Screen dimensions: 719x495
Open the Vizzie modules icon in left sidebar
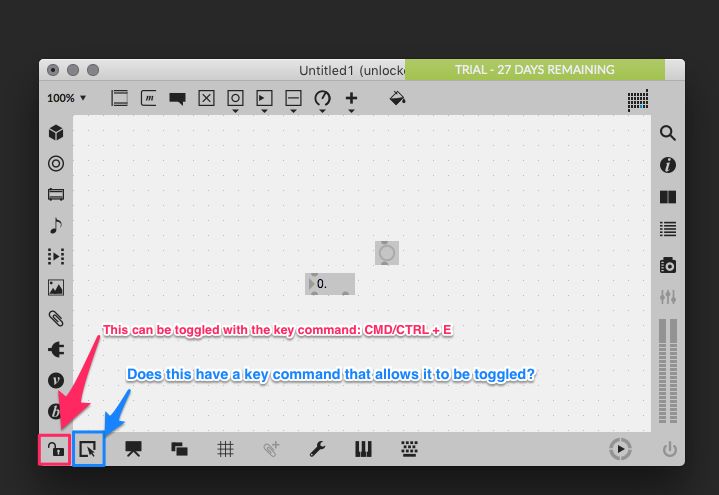tap(56, 380)
